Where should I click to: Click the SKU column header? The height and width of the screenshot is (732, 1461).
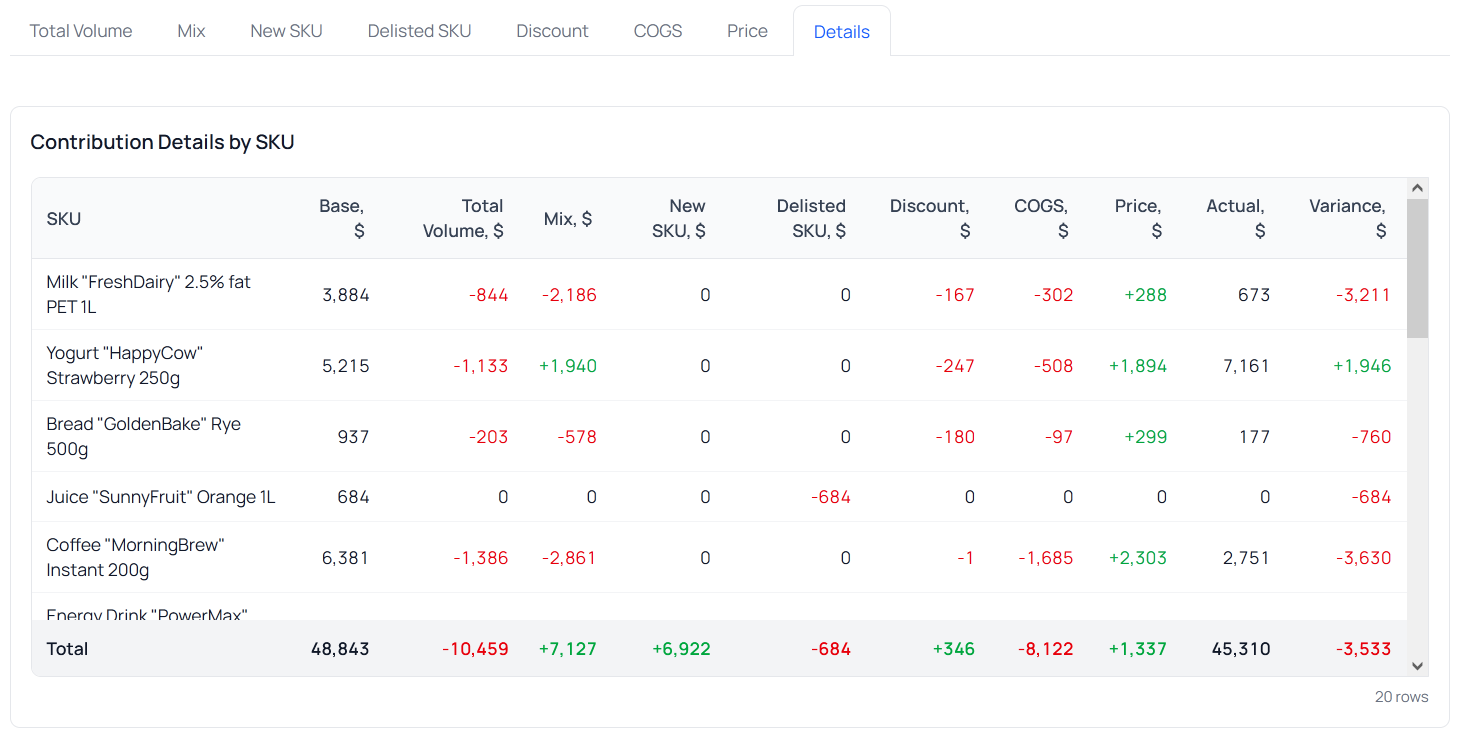pos(64,219)
